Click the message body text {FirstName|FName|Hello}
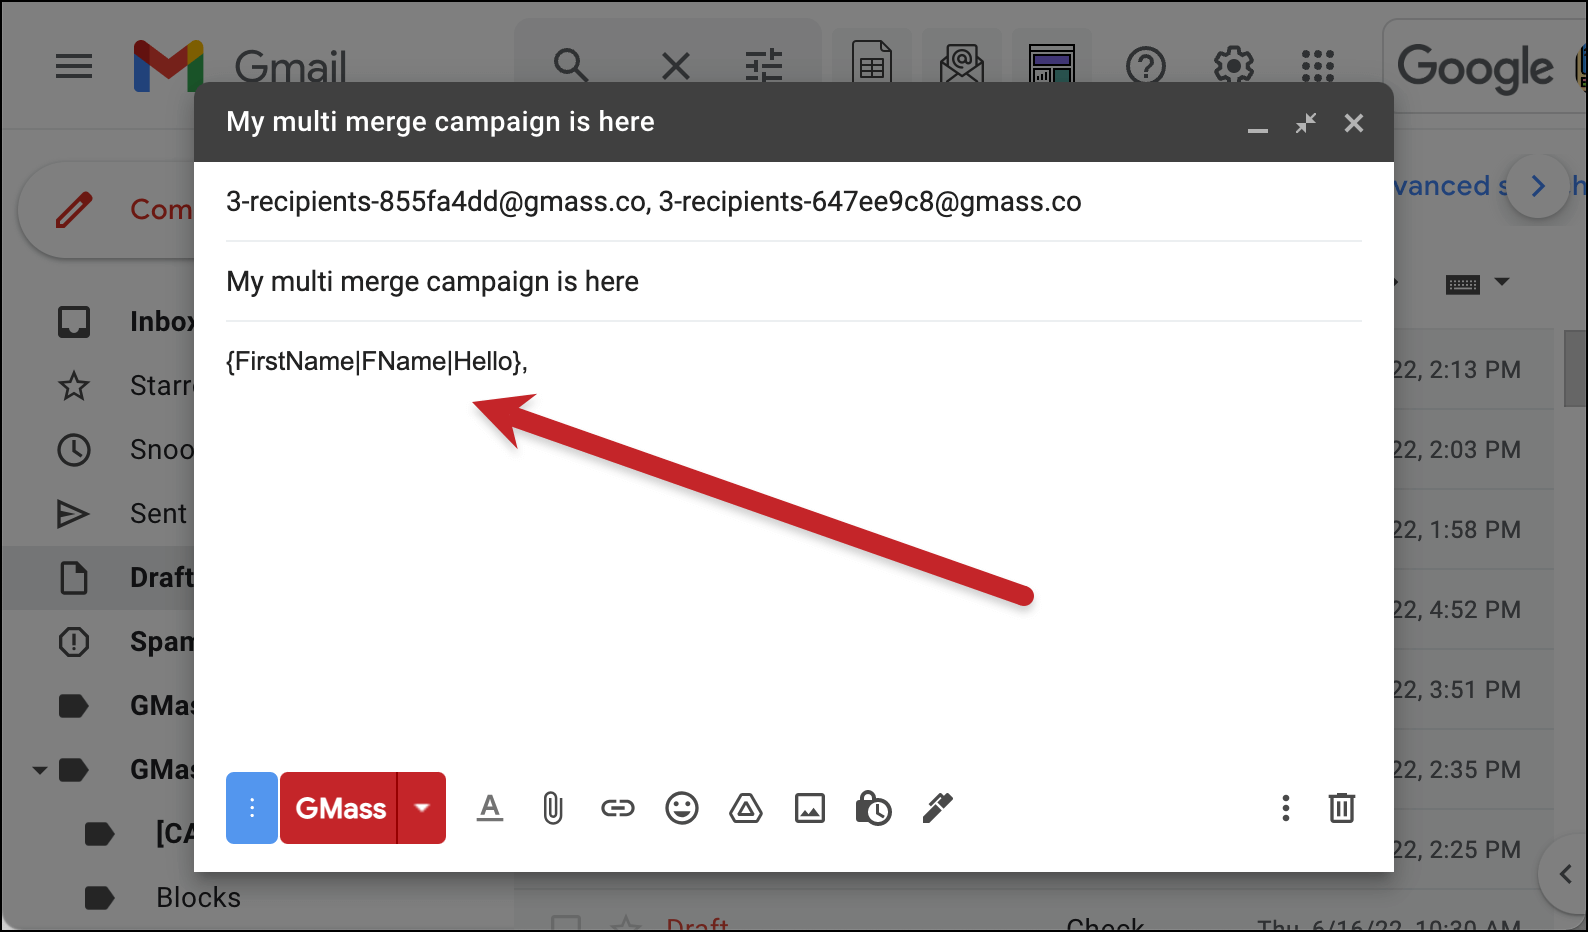Screen dimensions: 1588x932 (x=377, y=361)
